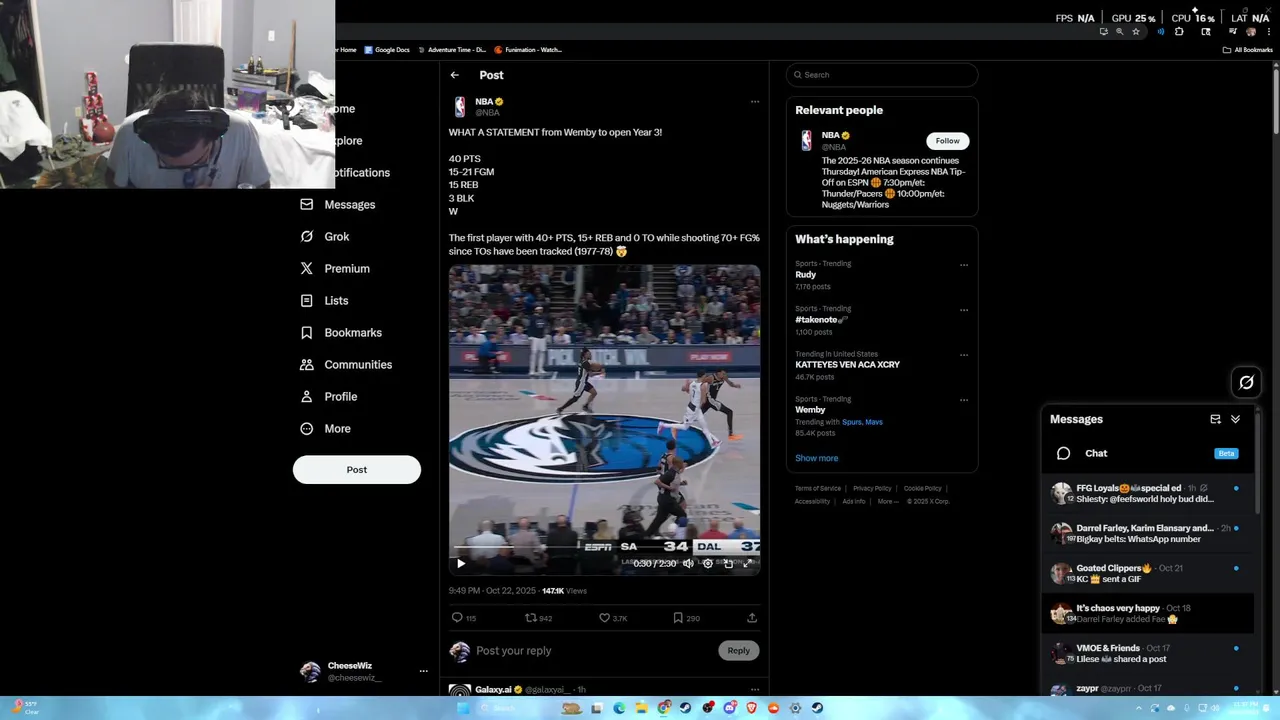Open the Chat Beta entry
The width and height of the screenshot is (1280, 720).
1147,454
